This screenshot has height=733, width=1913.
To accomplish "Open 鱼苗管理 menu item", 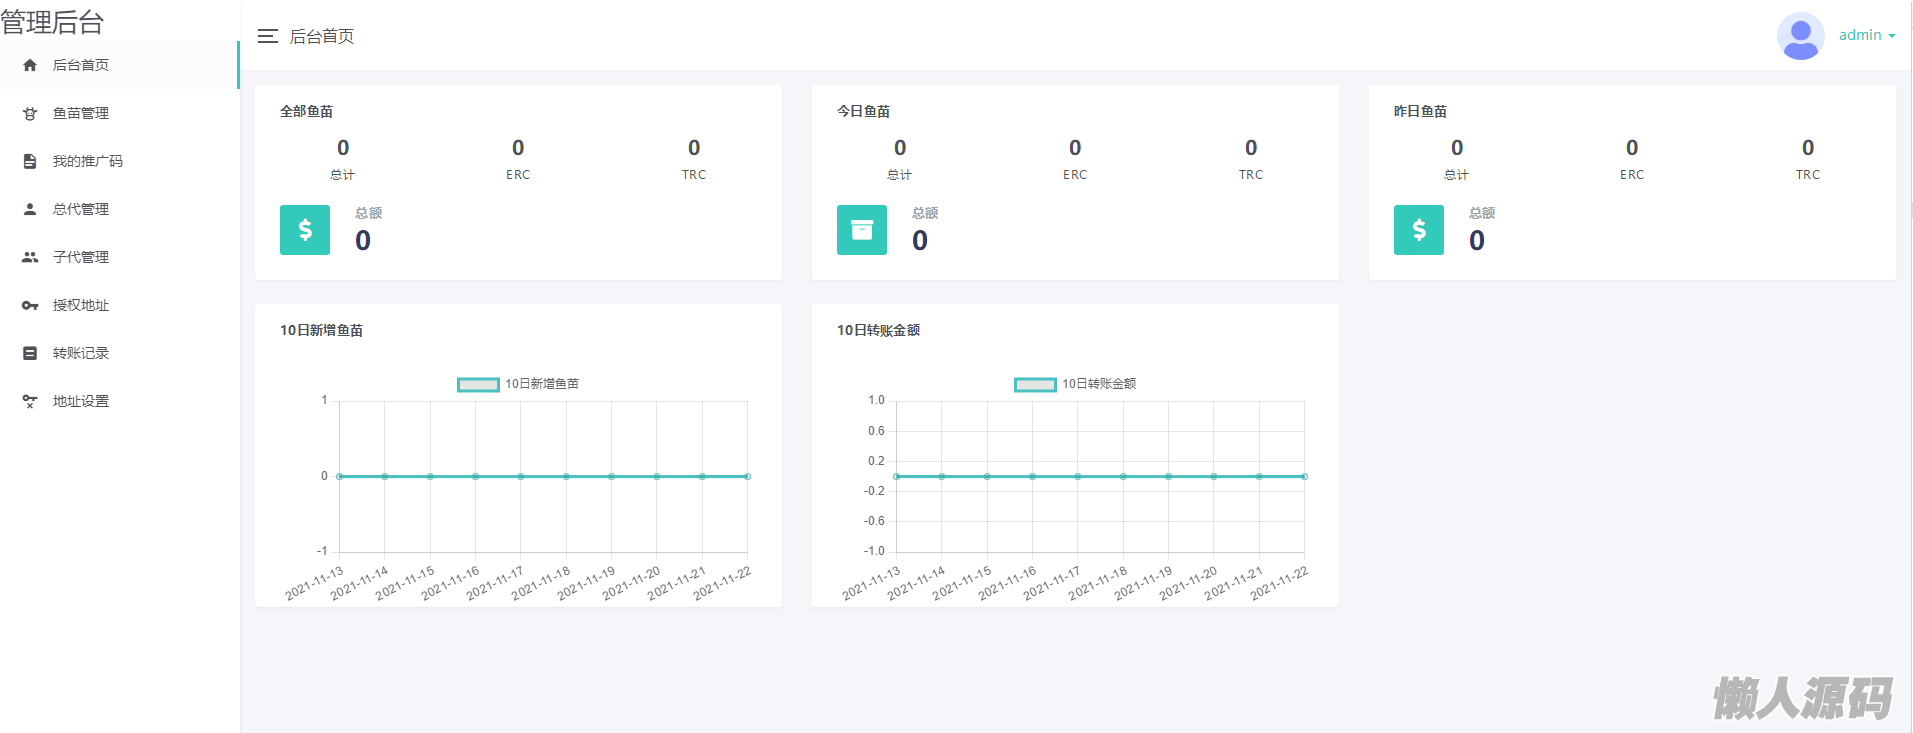I will click(81, 113).
